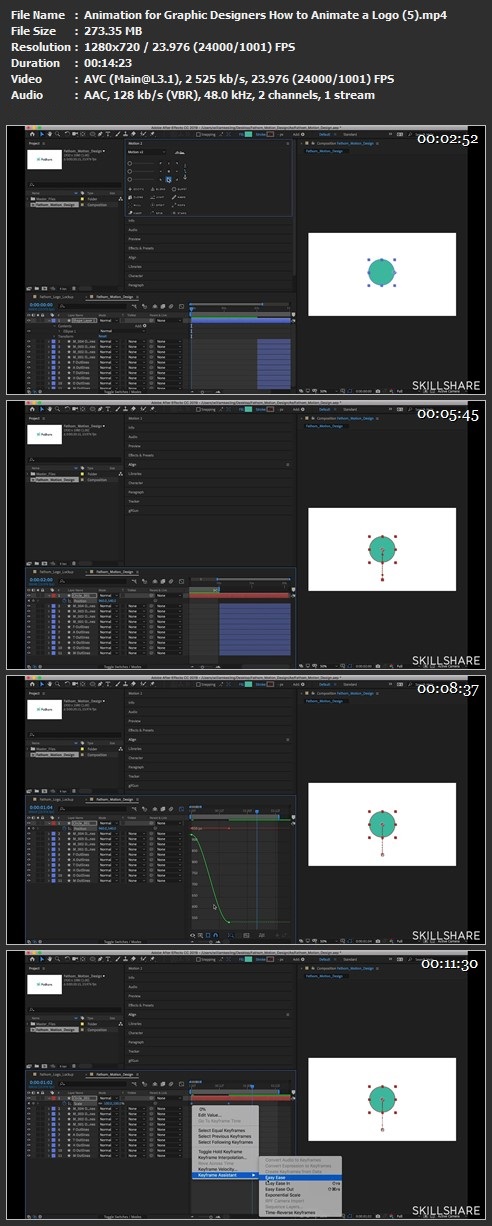492x1226 pixels.
Task: Open the Keyframe Assistant menu entry
Action: tap(217, 1174)
